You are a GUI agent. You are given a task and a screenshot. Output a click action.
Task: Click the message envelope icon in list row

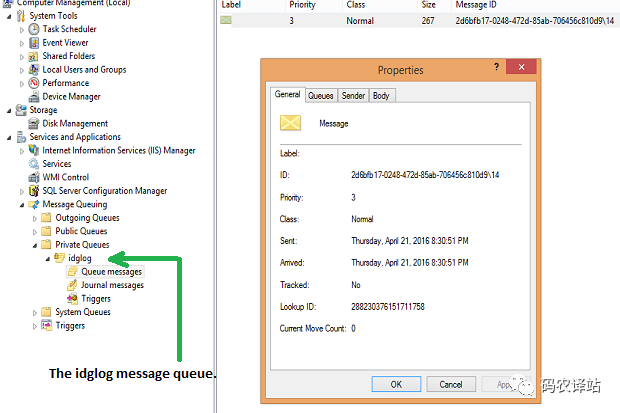tap(226, 20)
